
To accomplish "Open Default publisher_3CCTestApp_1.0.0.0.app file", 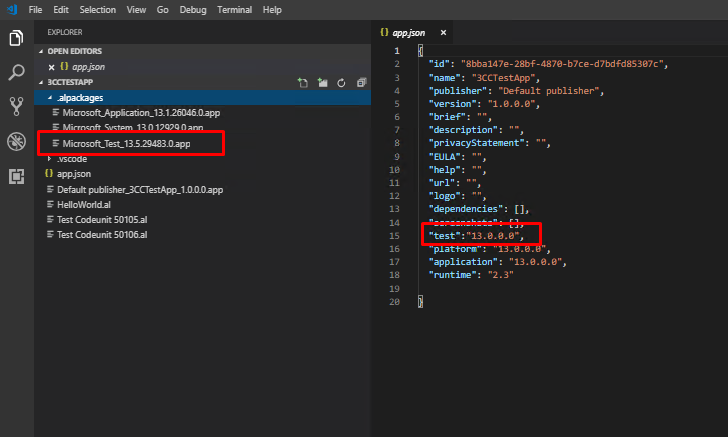I will tap(140, 190).
